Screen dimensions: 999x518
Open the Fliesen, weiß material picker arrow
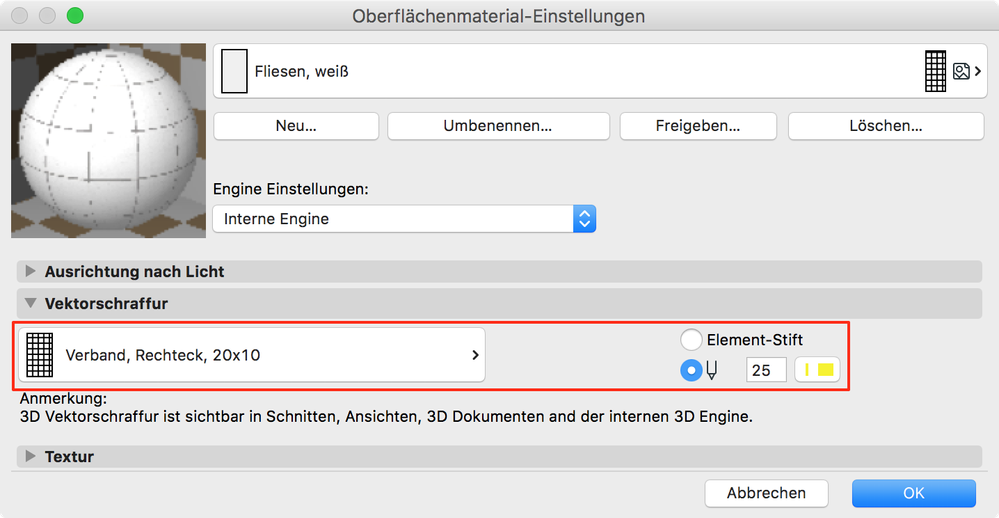pos(977,71)
